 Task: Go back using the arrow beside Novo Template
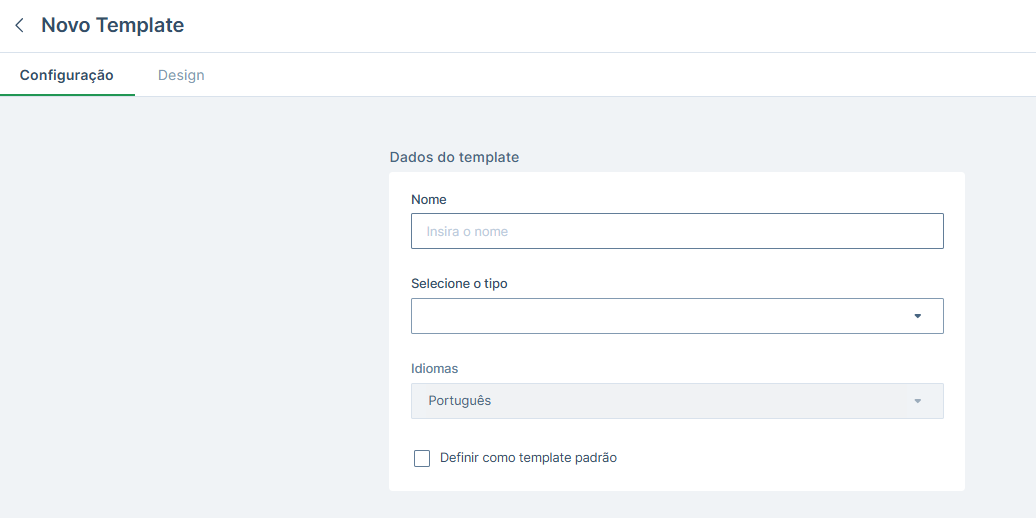click(19, 25)
